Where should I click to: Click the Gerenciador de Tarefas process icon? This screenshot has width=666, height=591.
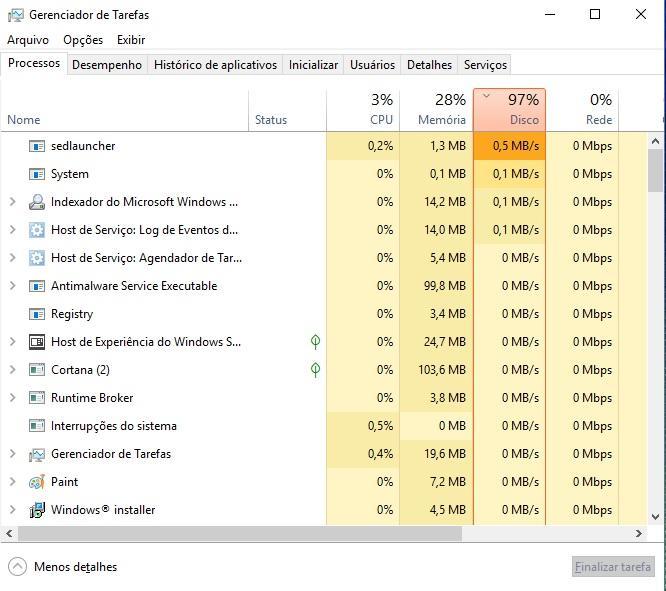point(37,455)
